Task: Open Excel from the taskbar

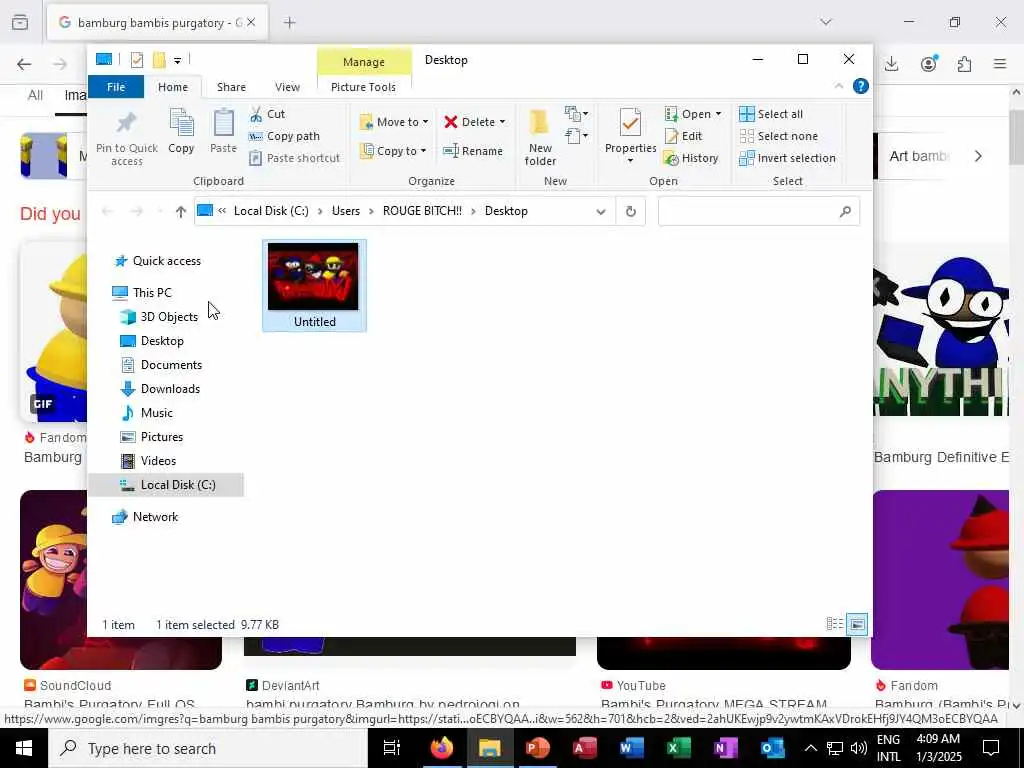Action: pyautogui.click(x=679, y=748)
